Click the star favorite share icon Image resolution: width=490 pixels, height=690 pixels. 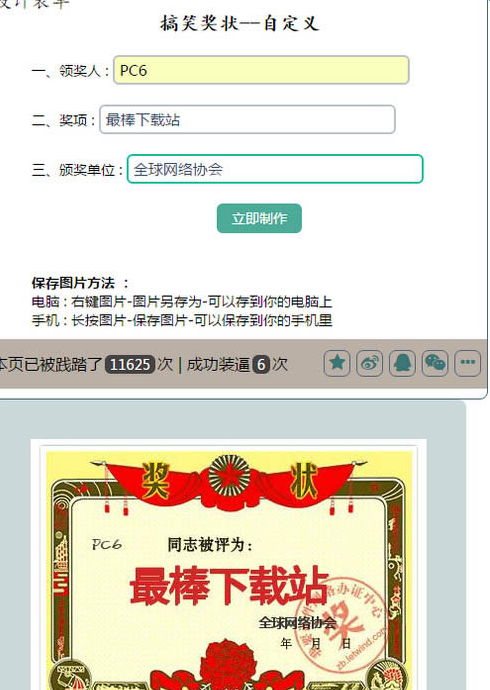click(337, 363)
